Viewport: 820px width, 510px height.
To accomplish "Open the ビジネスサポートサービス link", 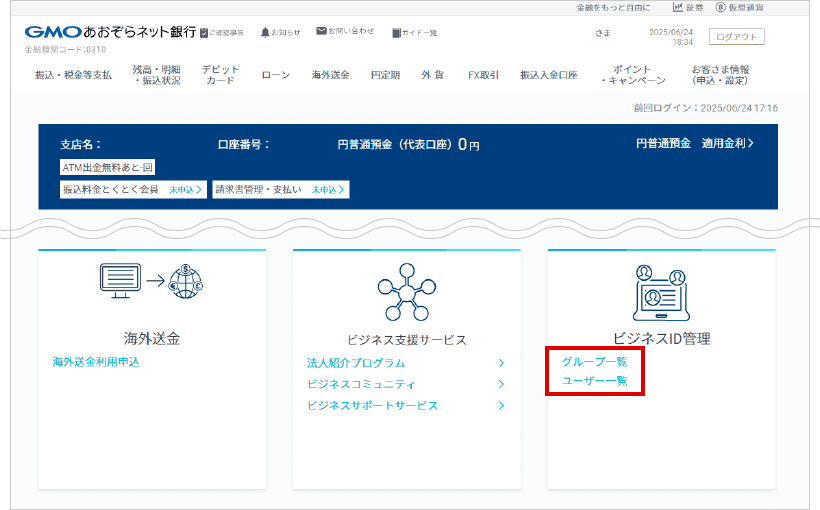I will point(372,405).
